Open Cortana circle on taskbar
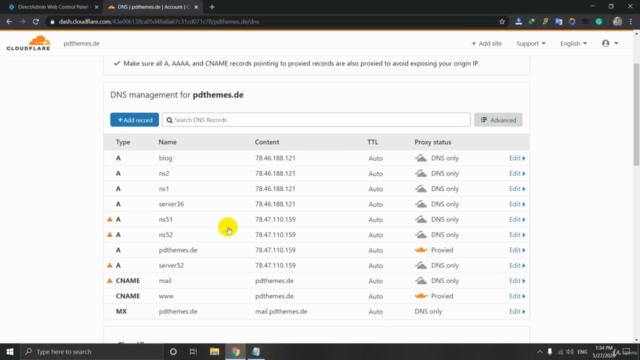Screen dimensions: 640x360 (x=173, y=351)
